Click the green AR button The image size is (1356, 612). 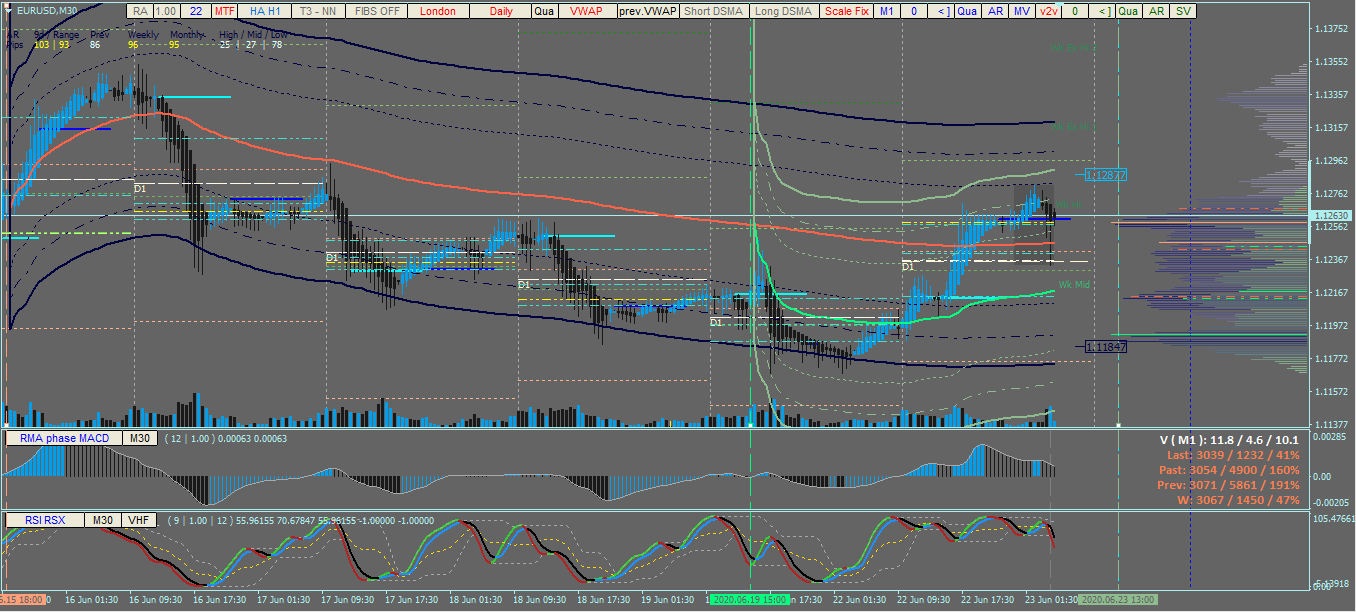tap(1156, 11)
